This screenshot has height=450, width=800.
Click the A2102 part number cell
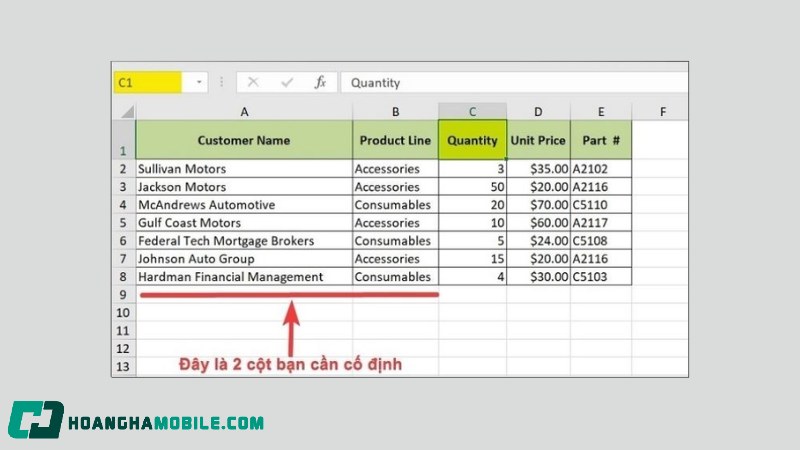[601, 169]
